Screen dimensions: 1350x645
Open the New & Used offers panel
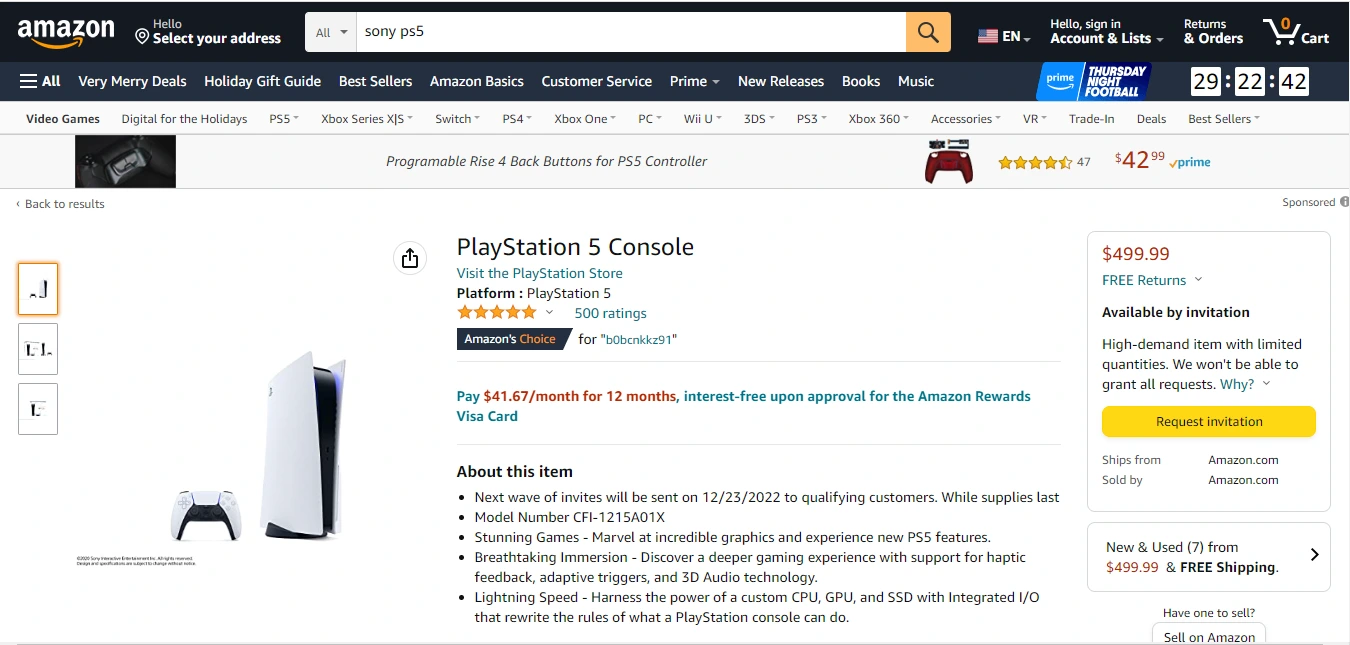[1208, 557]
